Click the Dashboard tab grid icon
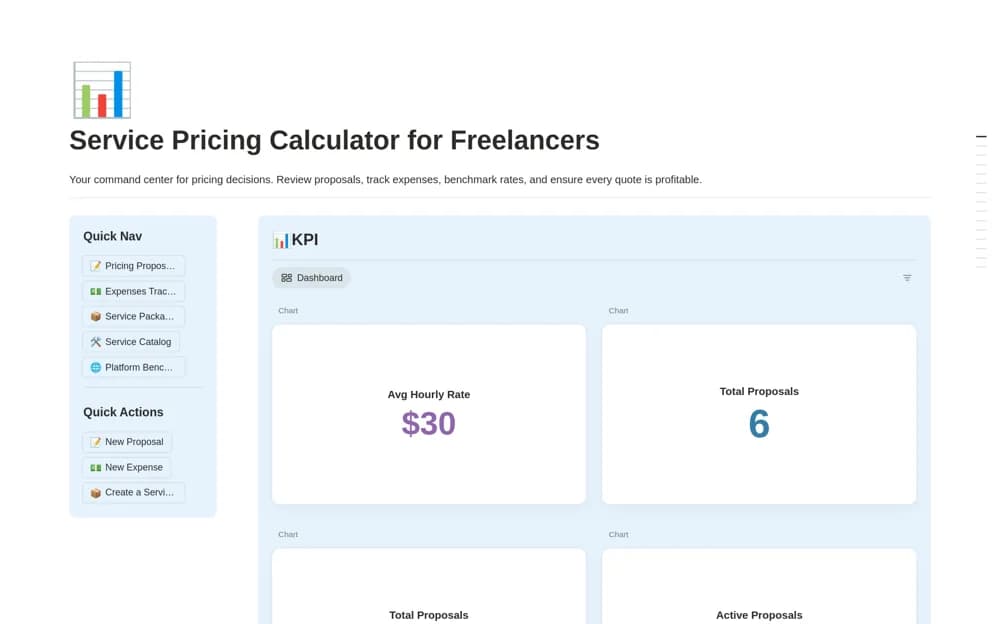This screenshot has height=624, width=1000. pos(286,278)
